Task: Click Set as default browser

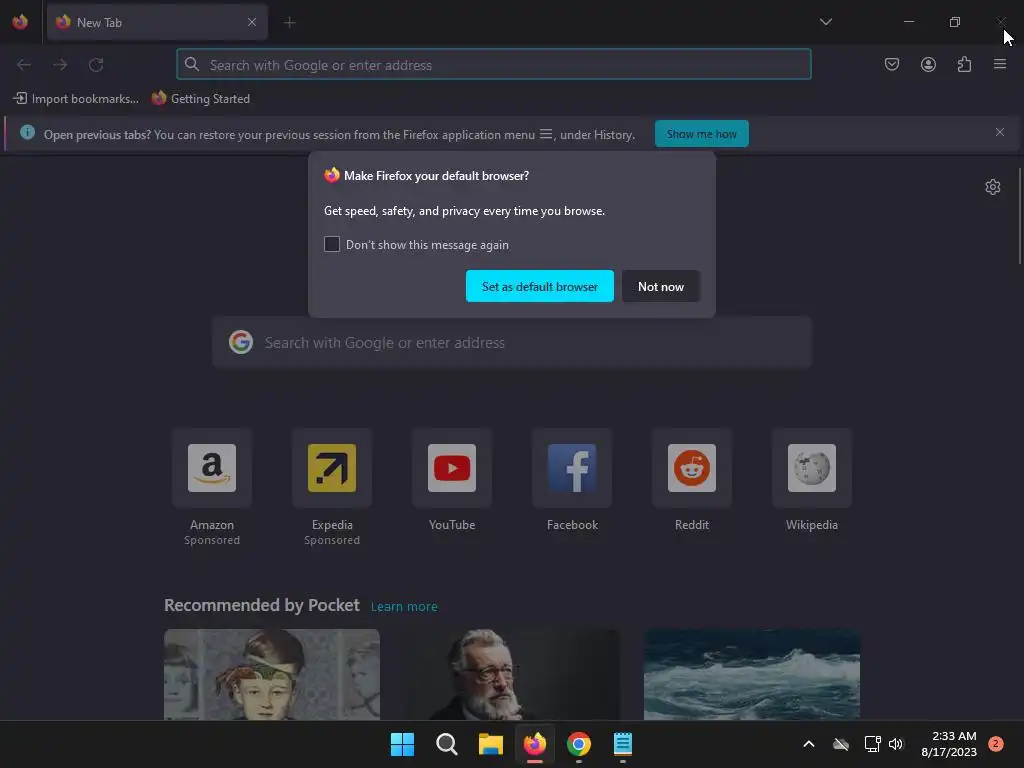Action: [539, 286]
